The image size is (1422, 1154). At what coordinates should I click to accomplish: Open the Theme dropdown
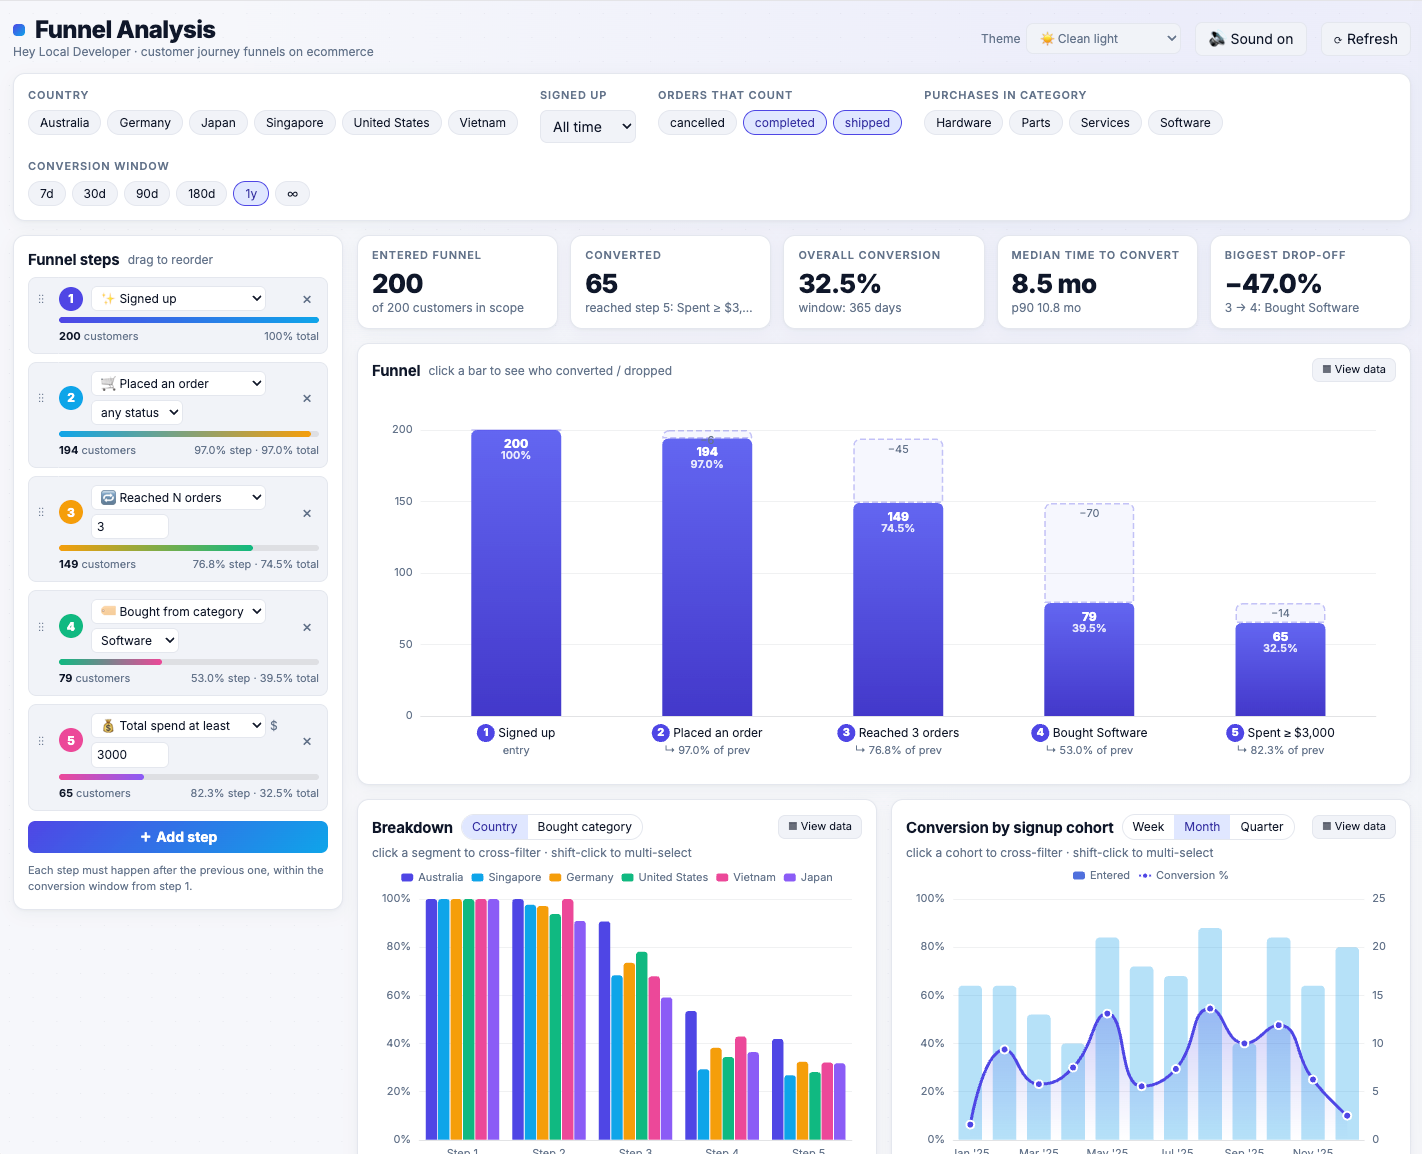pyautogui.click(x=1104, y=39)
